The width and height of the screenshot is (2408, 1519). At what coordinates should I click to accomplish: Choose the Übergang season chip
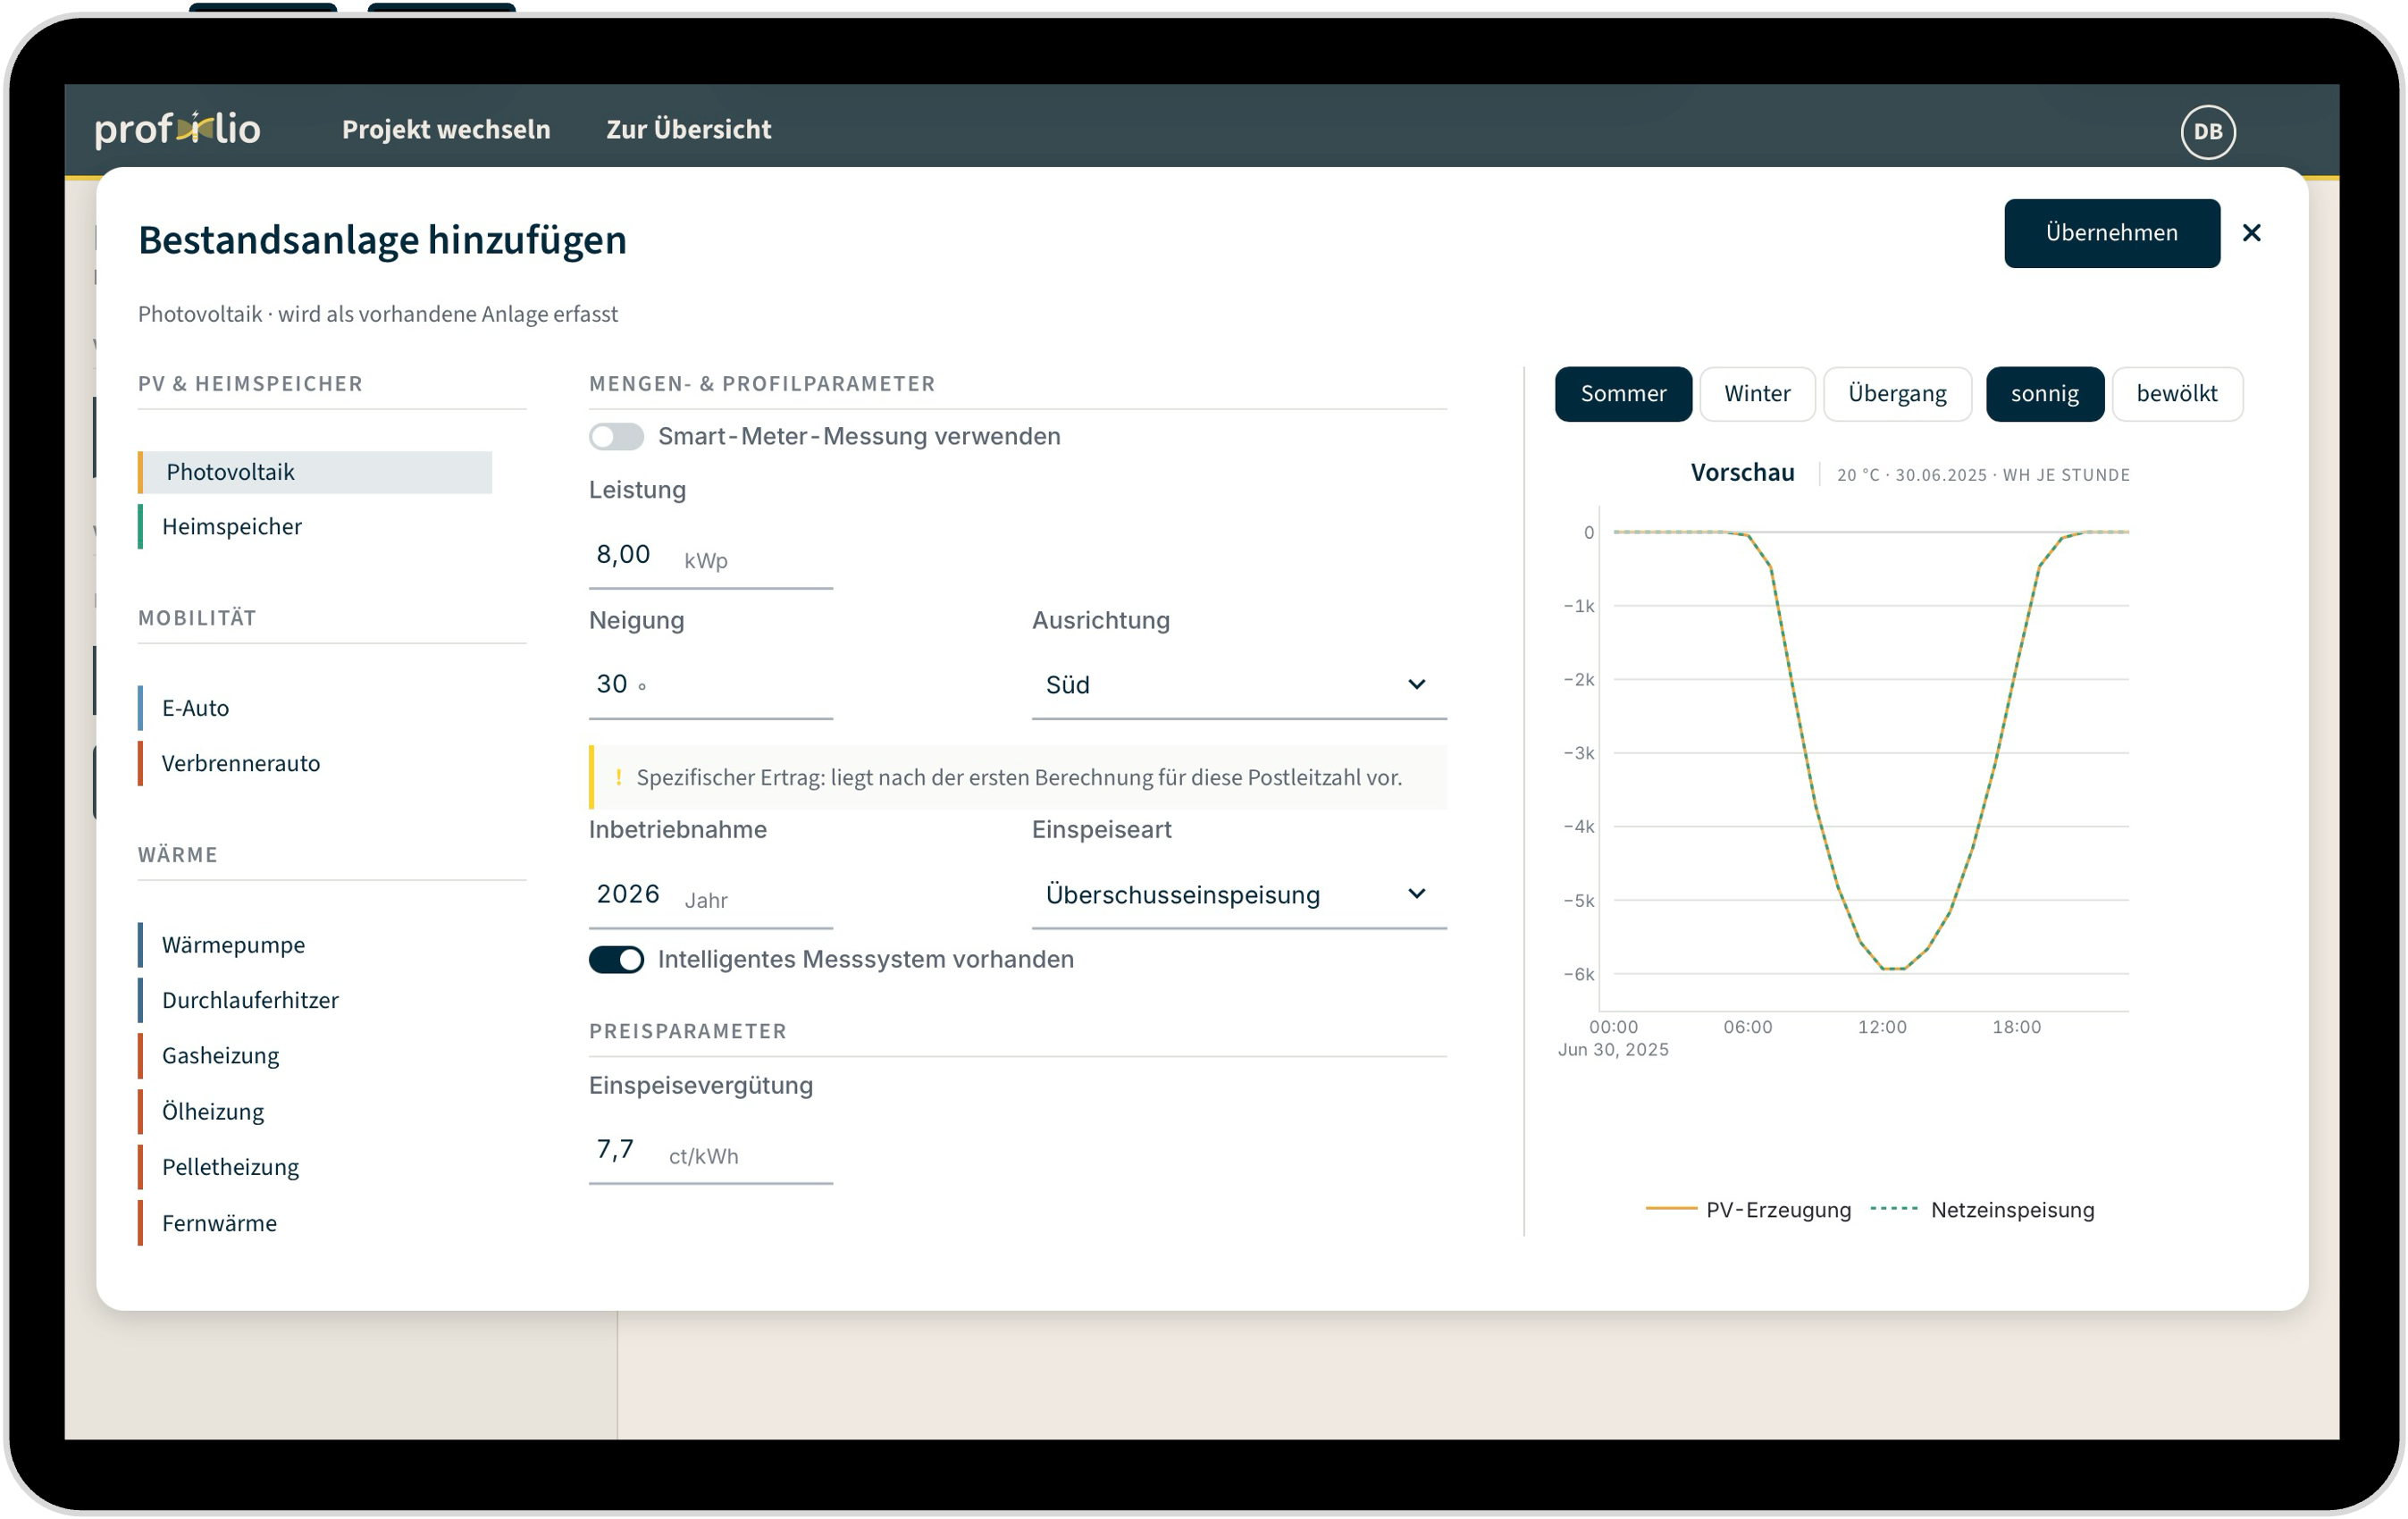1897,394
